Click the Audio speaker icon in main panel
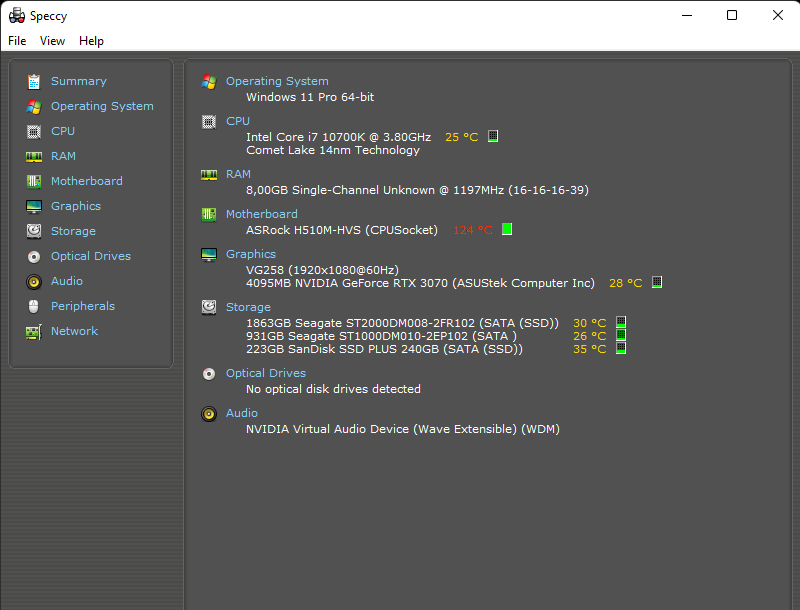 pos(209,414)
